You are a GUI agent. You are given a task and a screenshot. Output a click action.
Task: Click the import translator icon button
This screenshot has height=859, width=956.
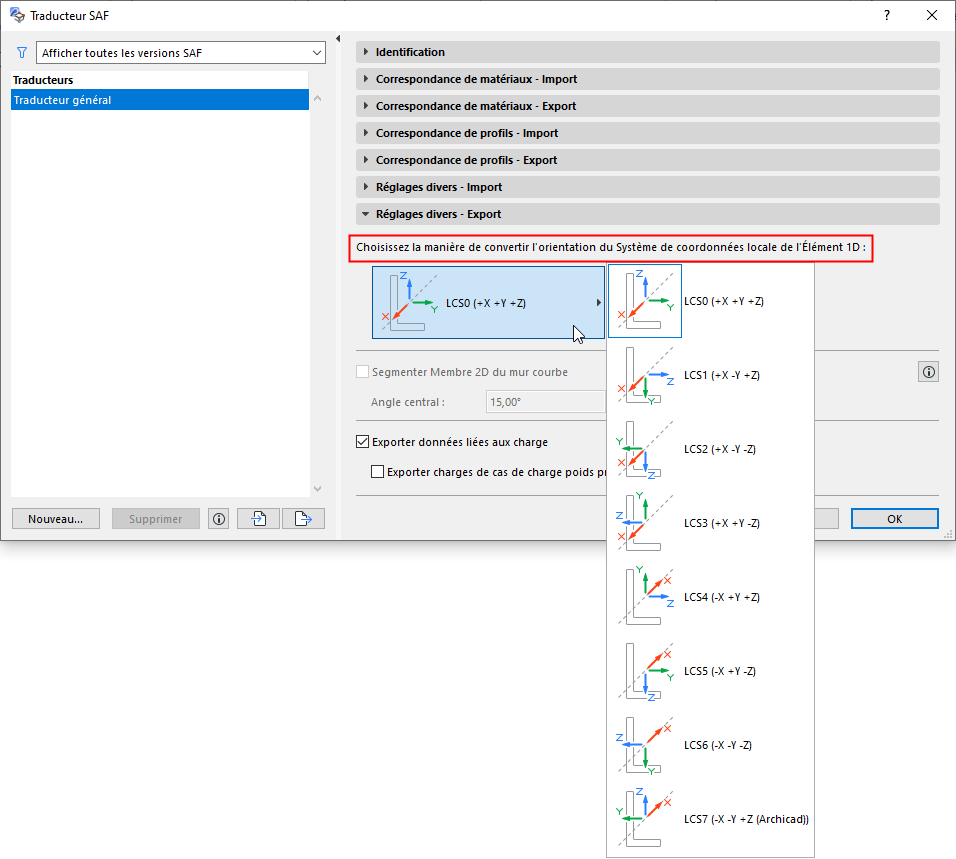tap(259, 519)
